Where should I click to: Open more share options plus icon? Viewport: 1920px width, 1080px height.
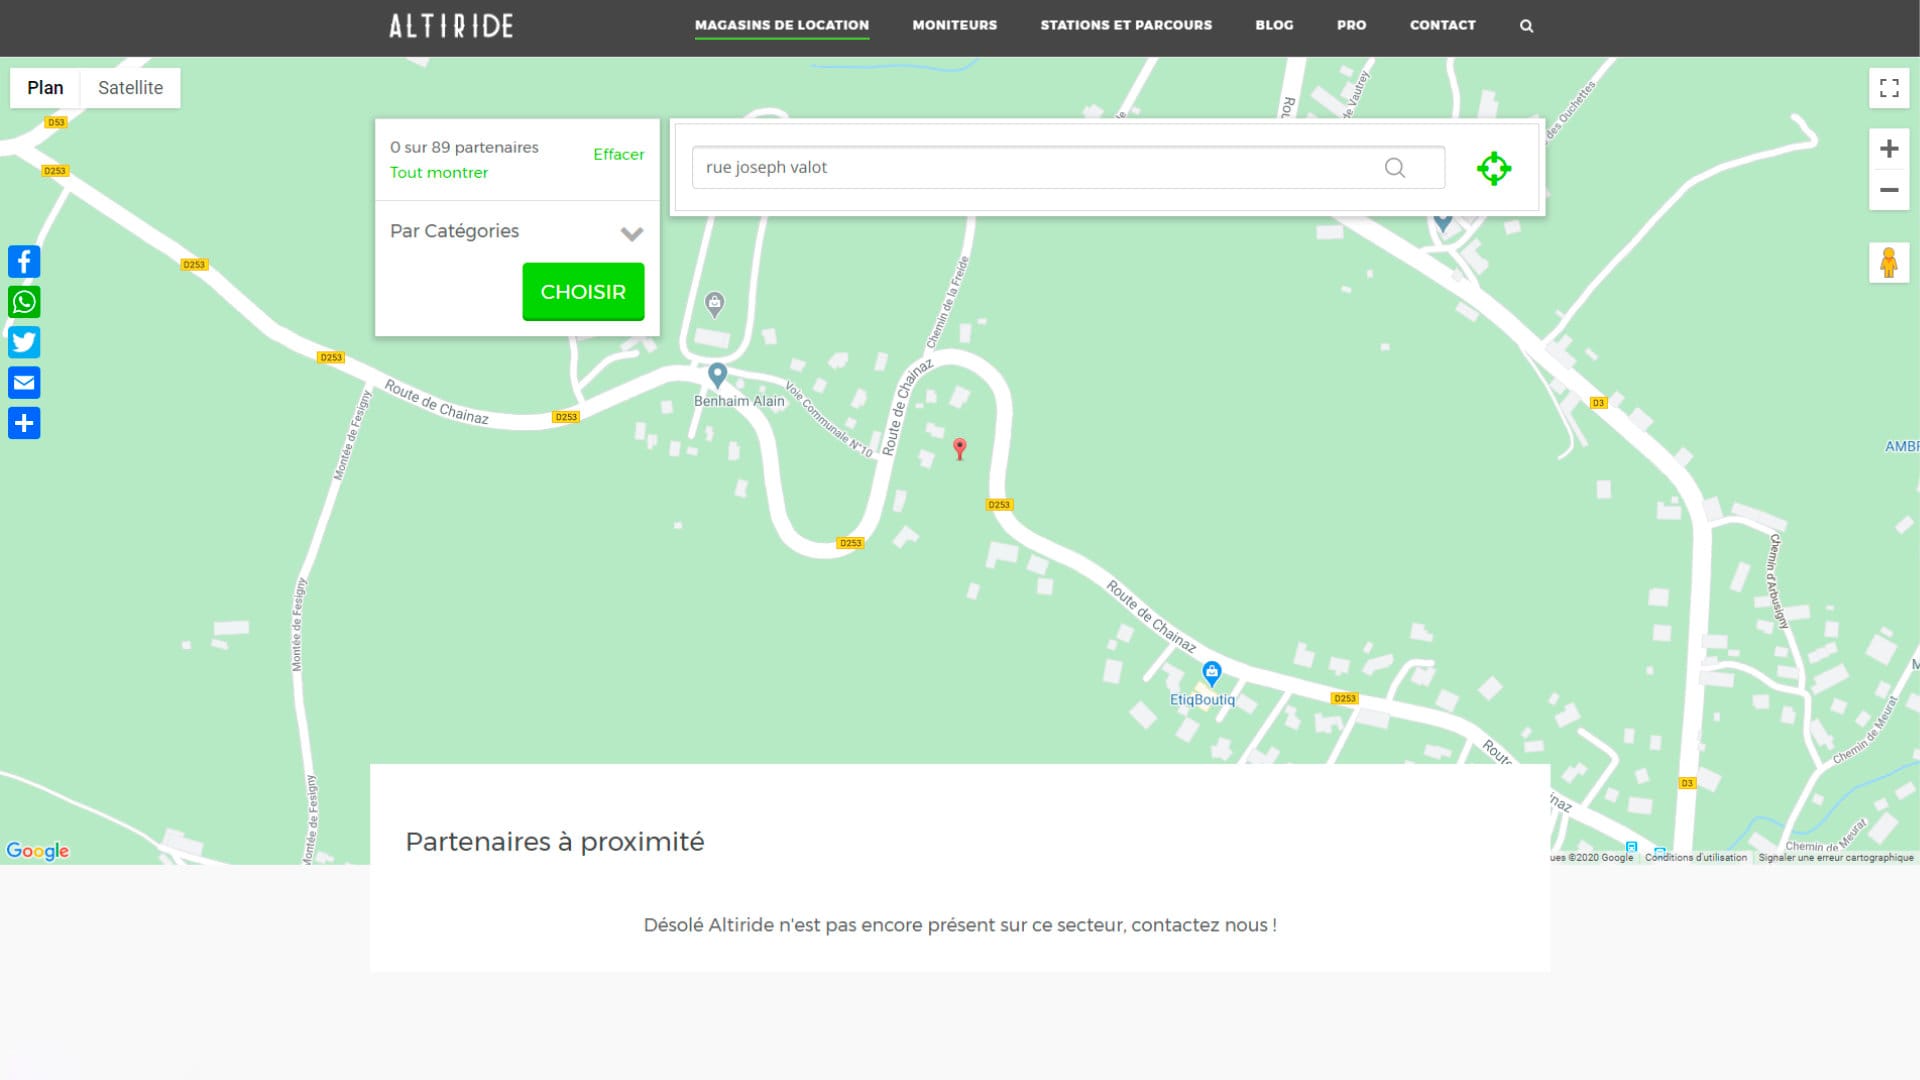[x=24, y=423]
